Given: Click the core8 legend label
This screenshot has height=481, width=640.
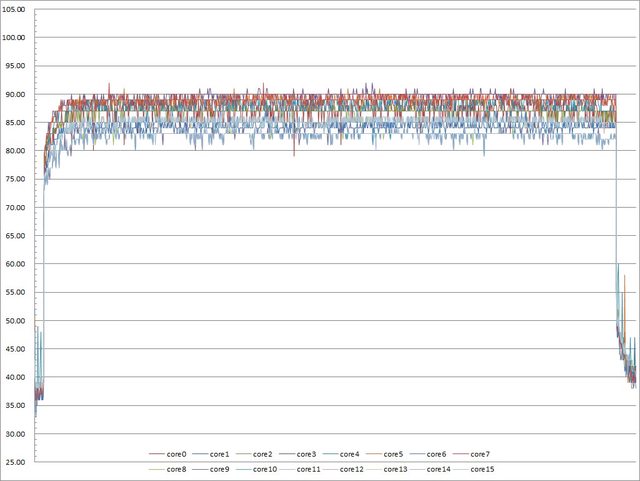Looking at the screenshot, I should click(x=178, y=469).
